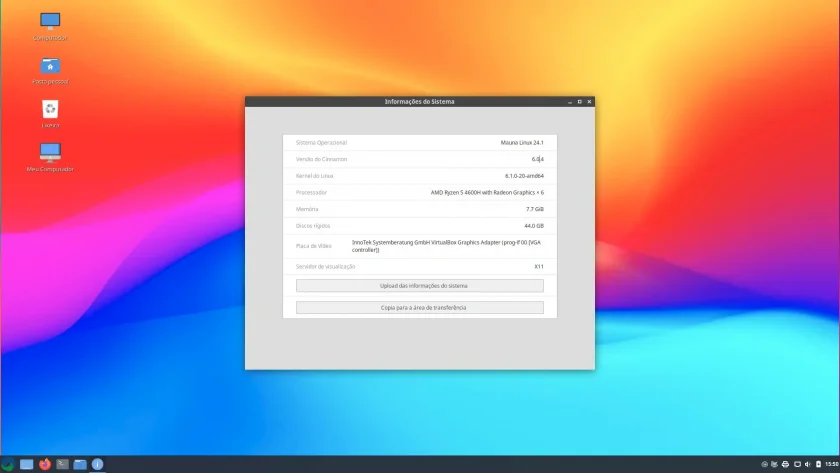The image size is (840, 473).
Task: Select the Lixeira trash icon
Action: (50, 114)
